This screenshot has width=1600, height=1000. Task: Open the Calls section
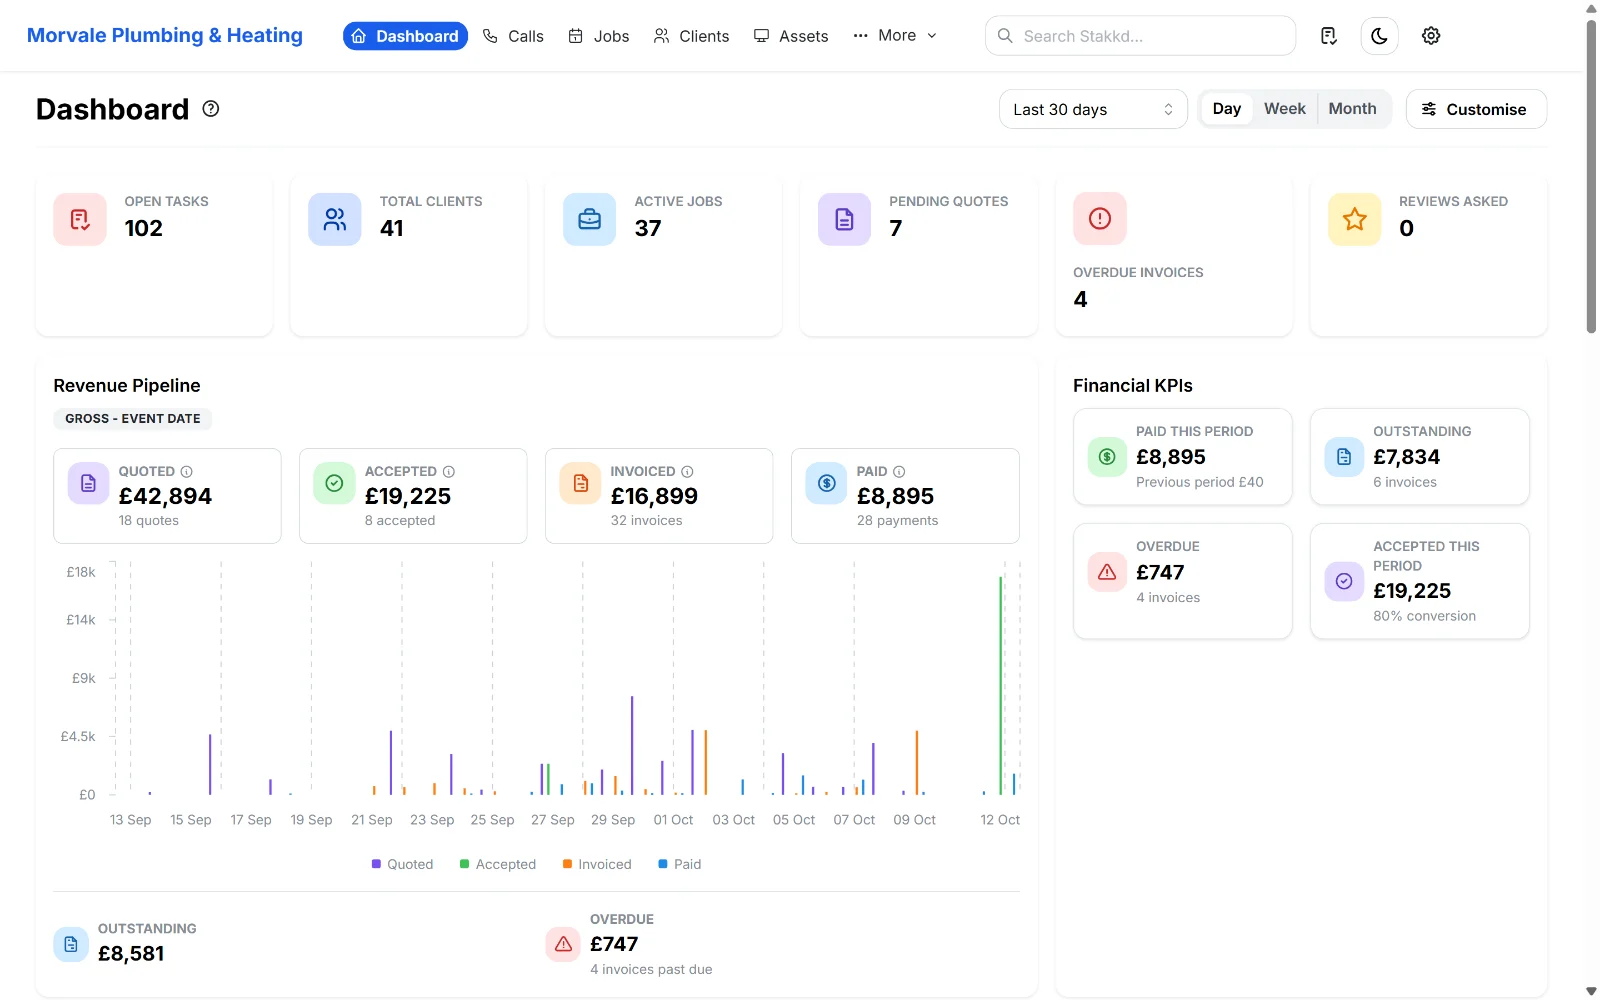tap(513, 36)
